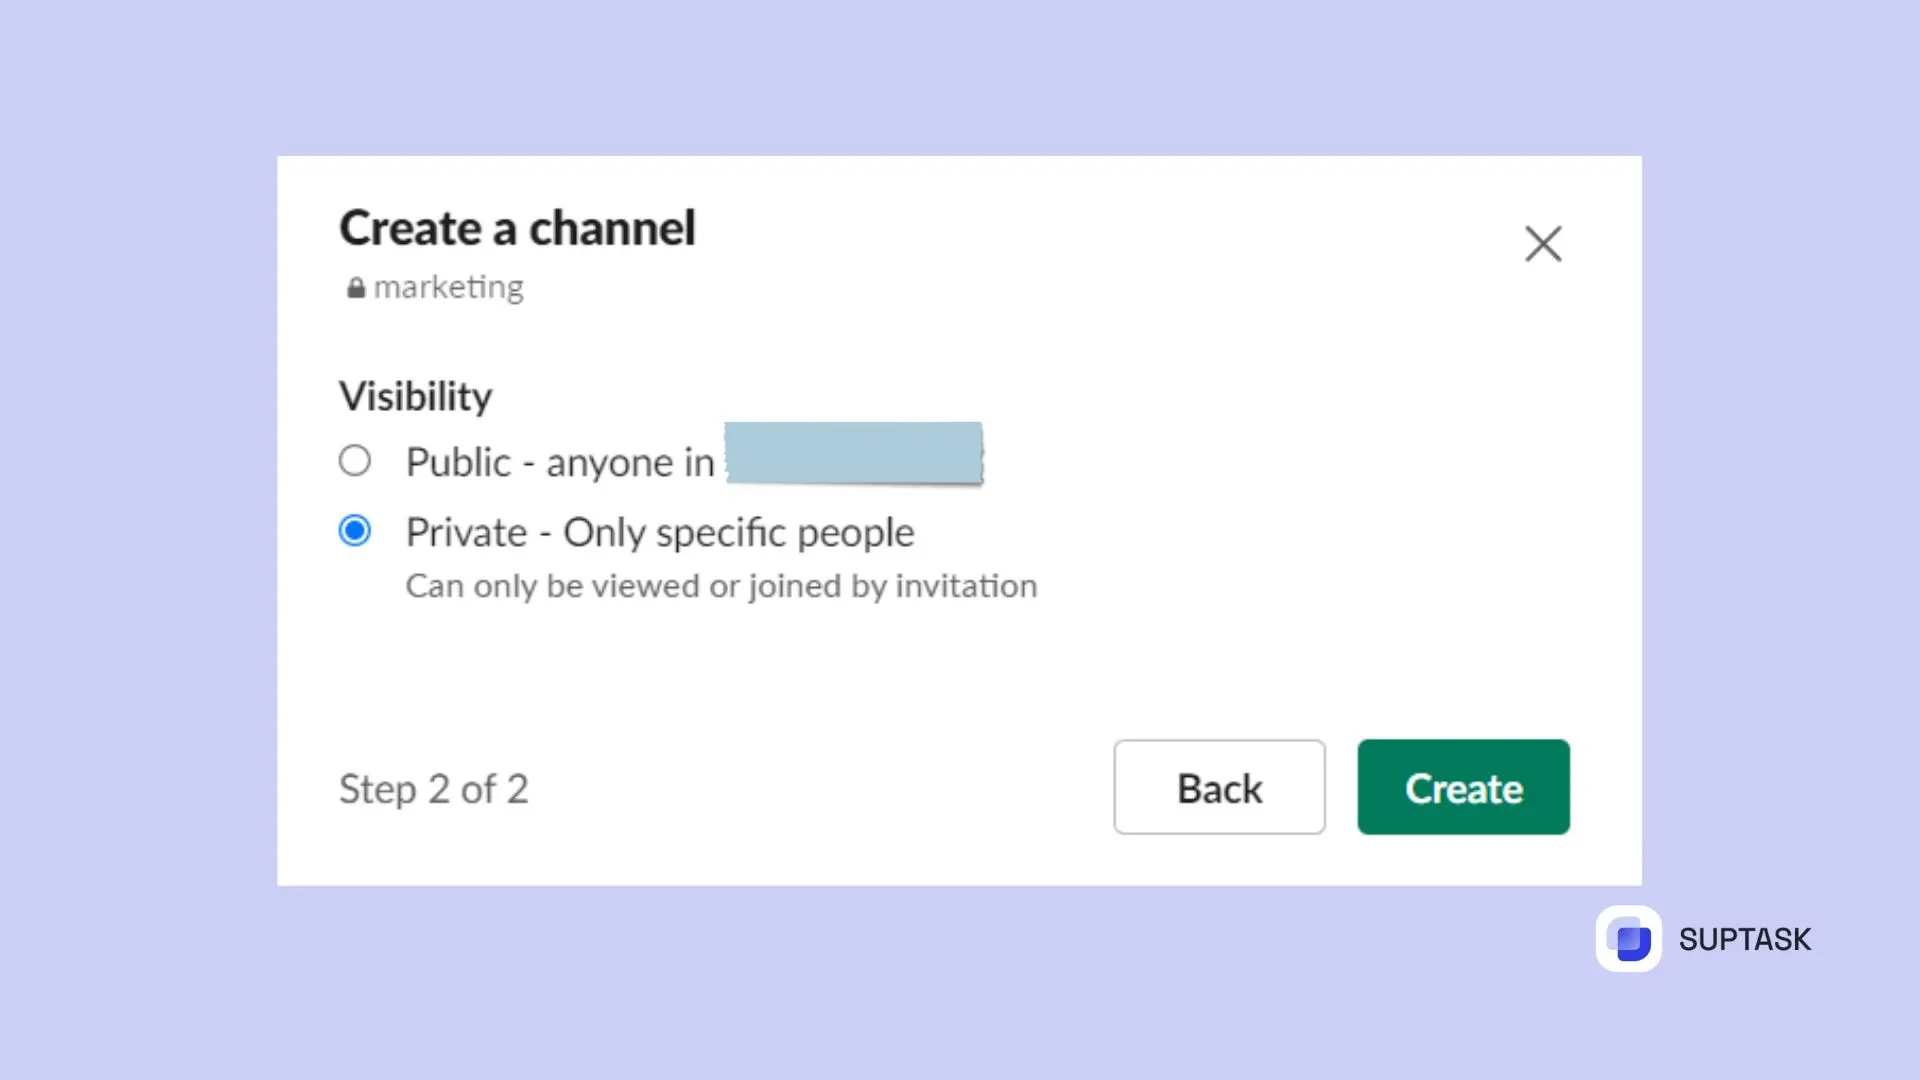Click the 'Create a channel' title
1920x1080 pixels.
click(x=517, y=228)
